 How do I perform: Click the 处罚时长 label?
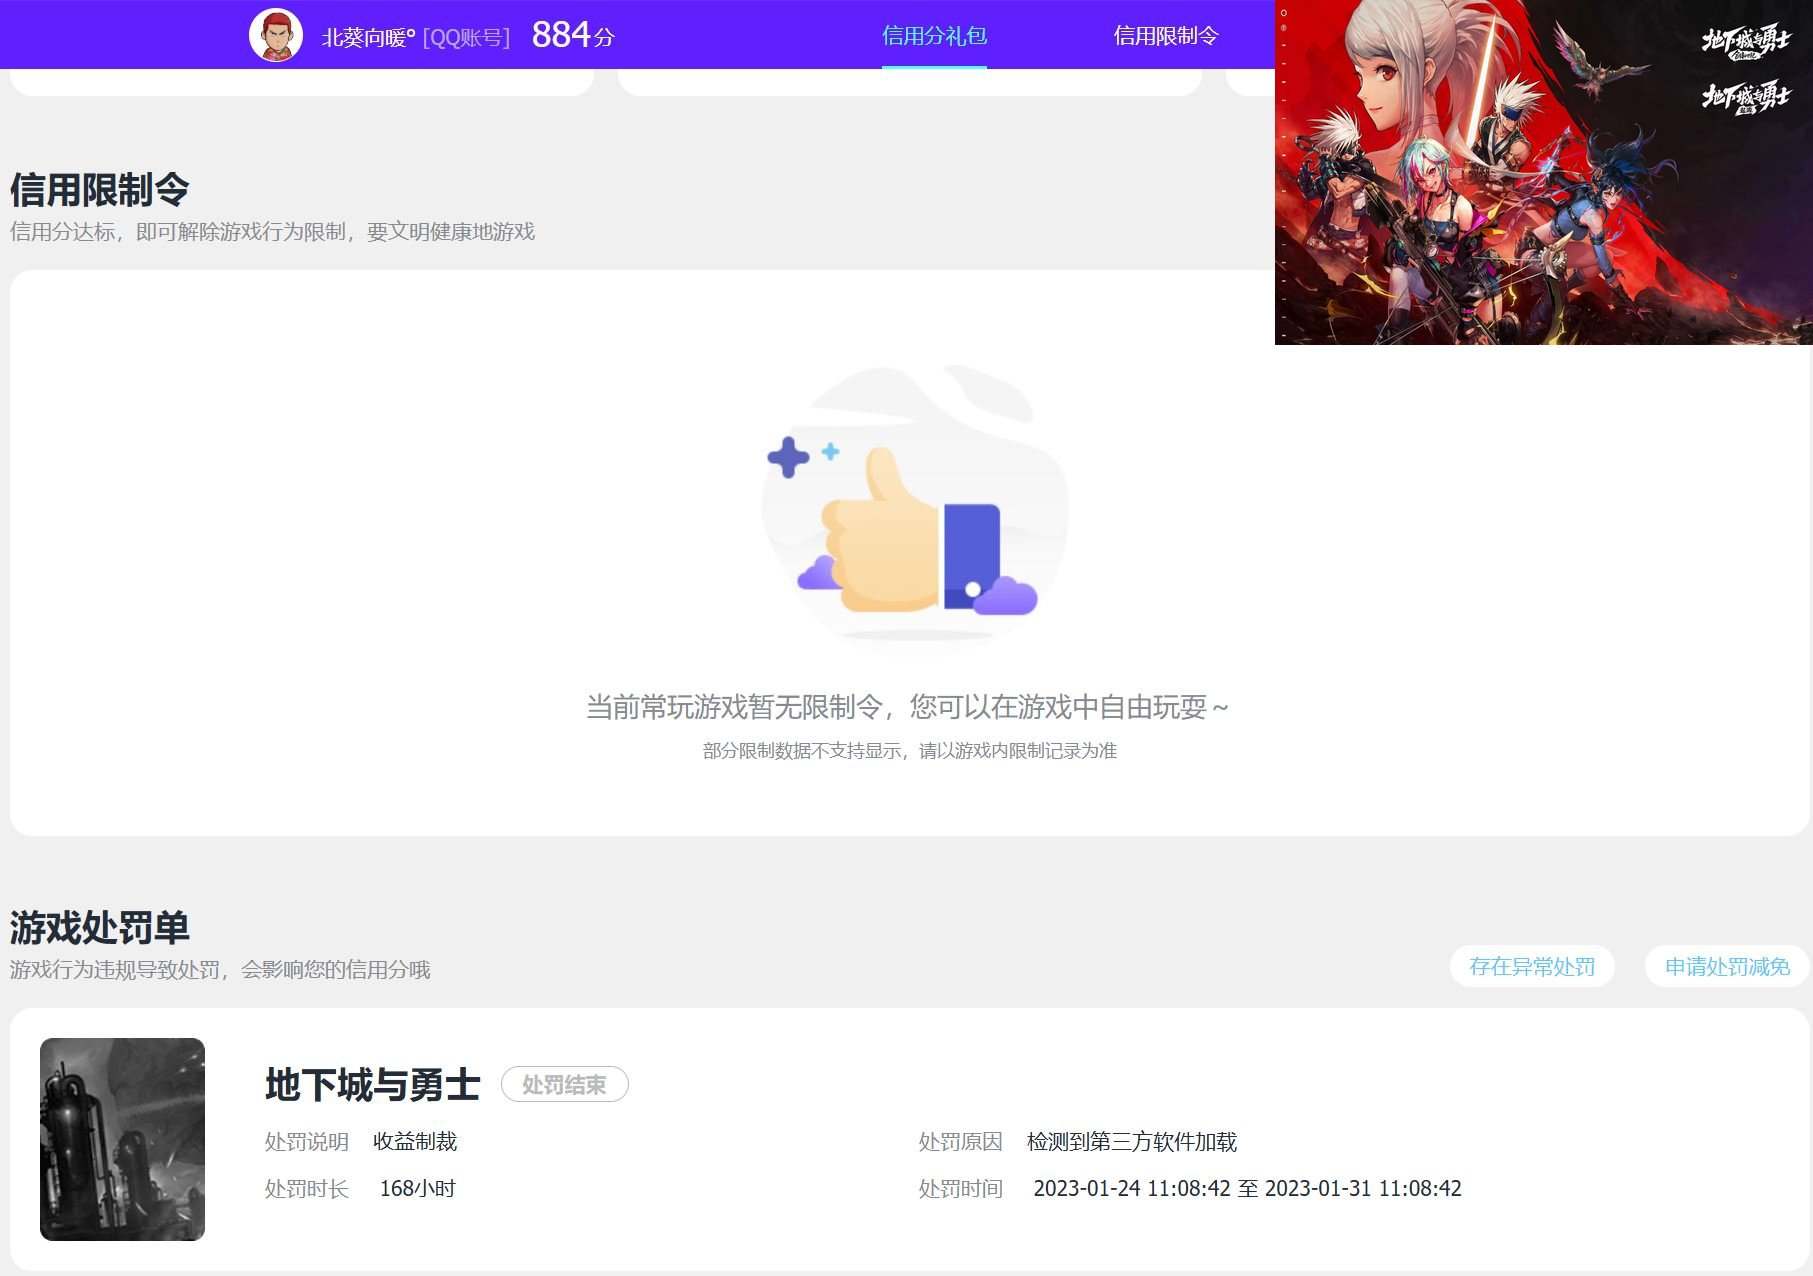tap(306, 1188)
